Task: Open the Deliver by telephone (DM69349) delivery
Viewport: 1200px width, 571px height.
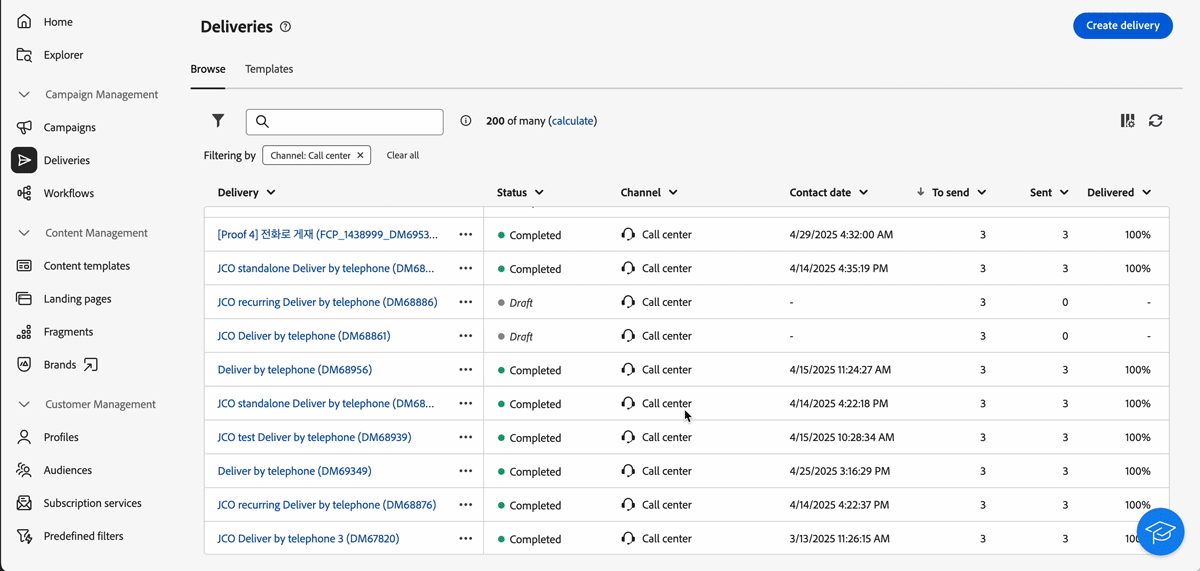Action: (294, 471)
